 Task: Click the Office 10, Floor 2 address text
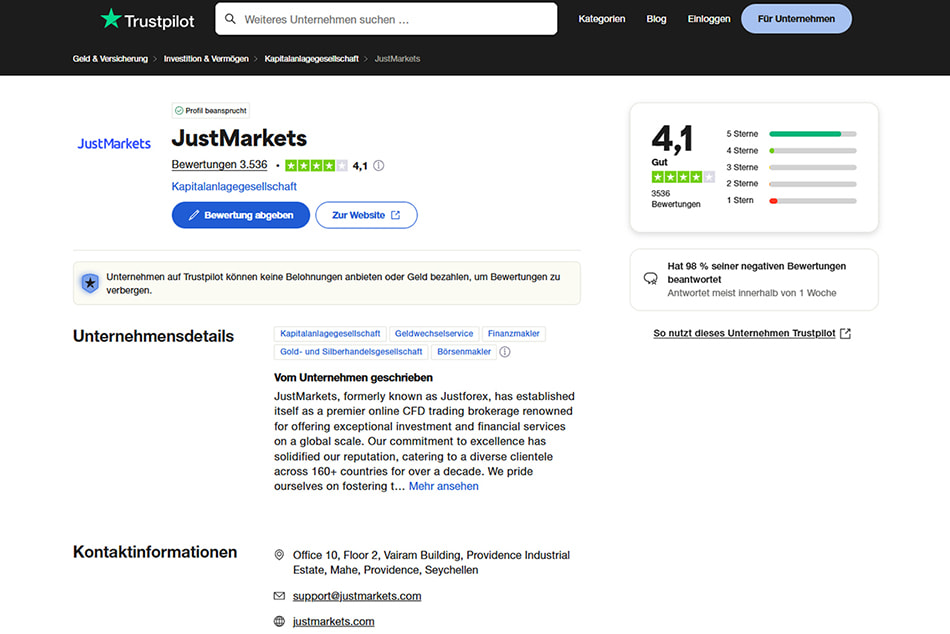click(x=431, y=562)
